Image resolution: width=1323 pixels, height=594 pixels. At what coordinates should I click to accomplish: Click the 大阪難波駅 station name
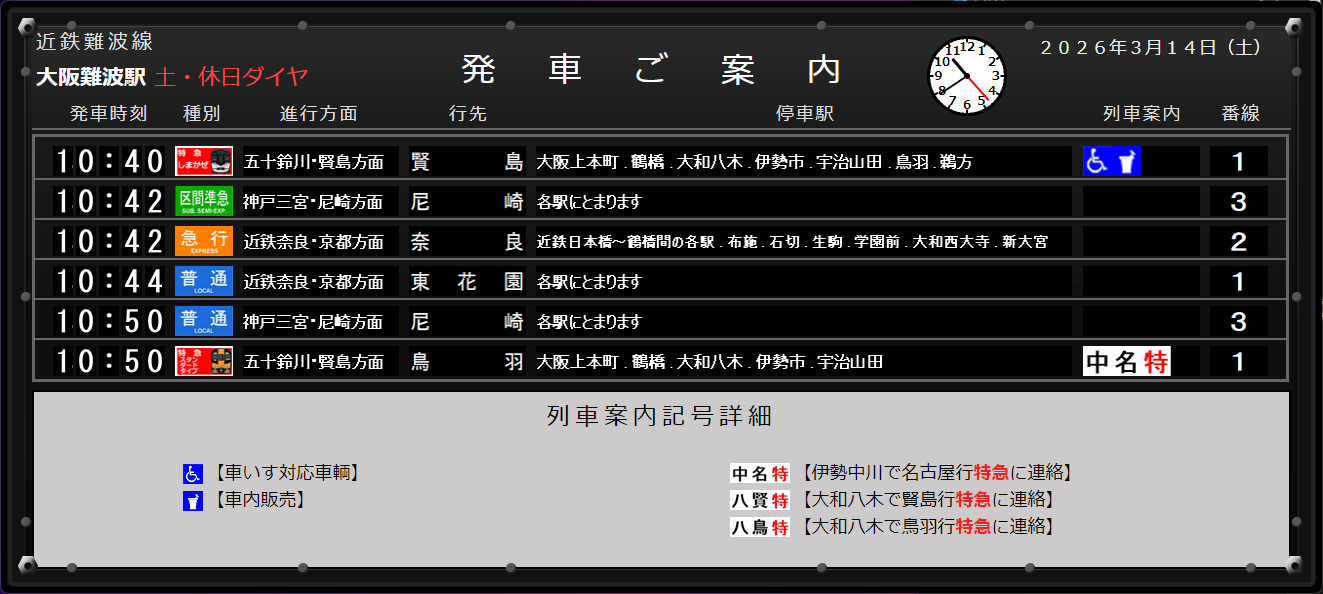(x=91, y=77)
